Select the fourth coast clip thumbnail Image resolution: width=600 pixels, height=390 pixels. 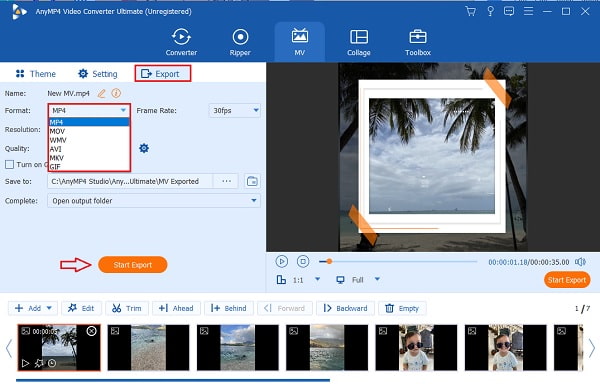(327, 348)
